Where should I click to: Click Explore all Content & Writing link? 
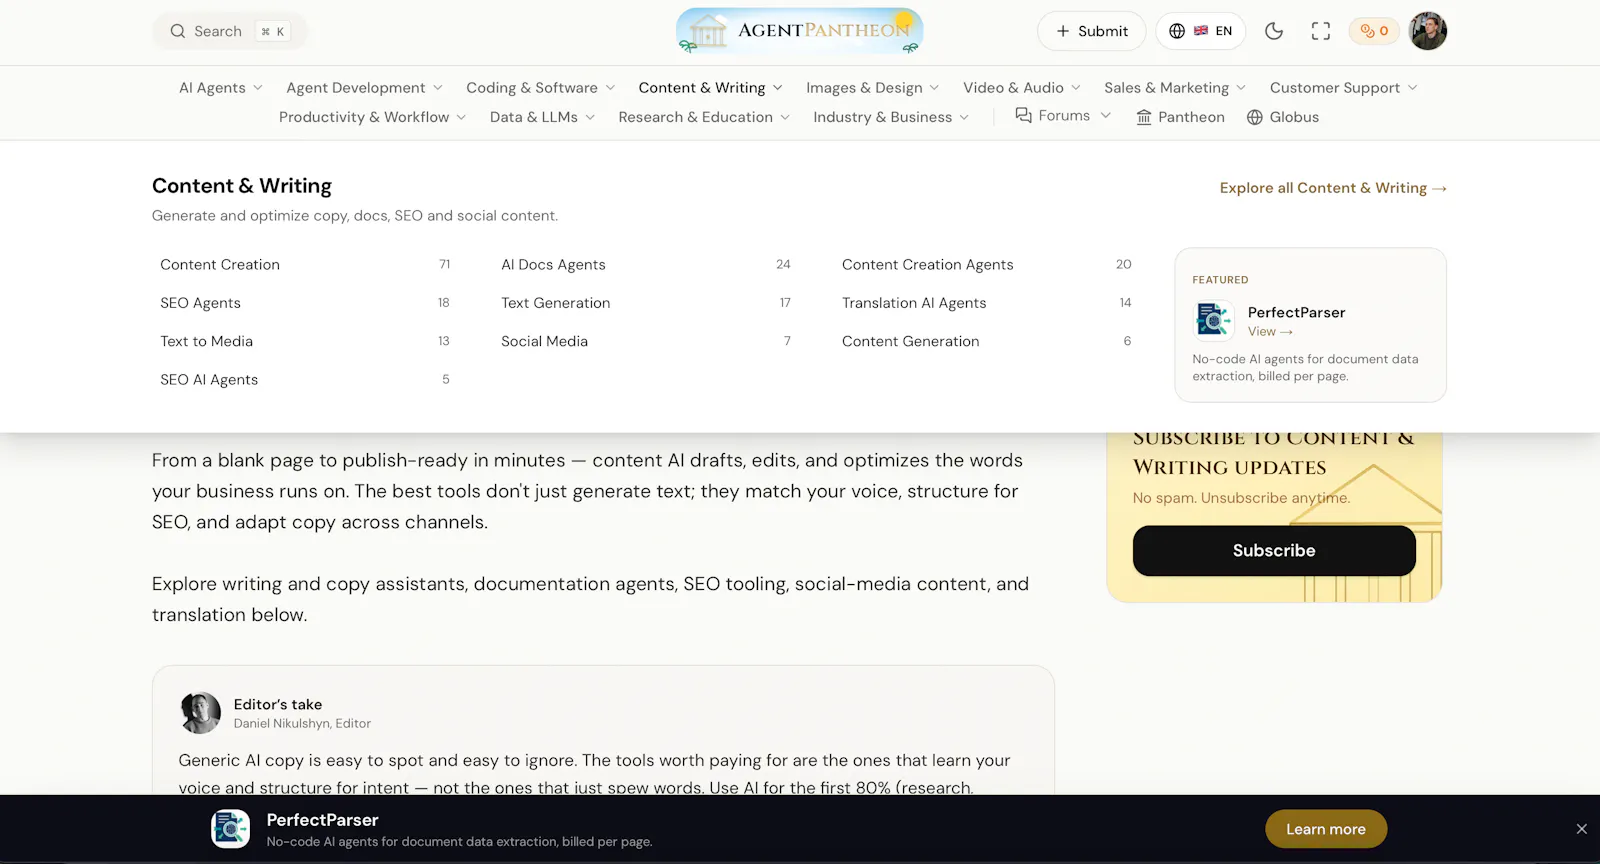click(x=1333, y=188)
